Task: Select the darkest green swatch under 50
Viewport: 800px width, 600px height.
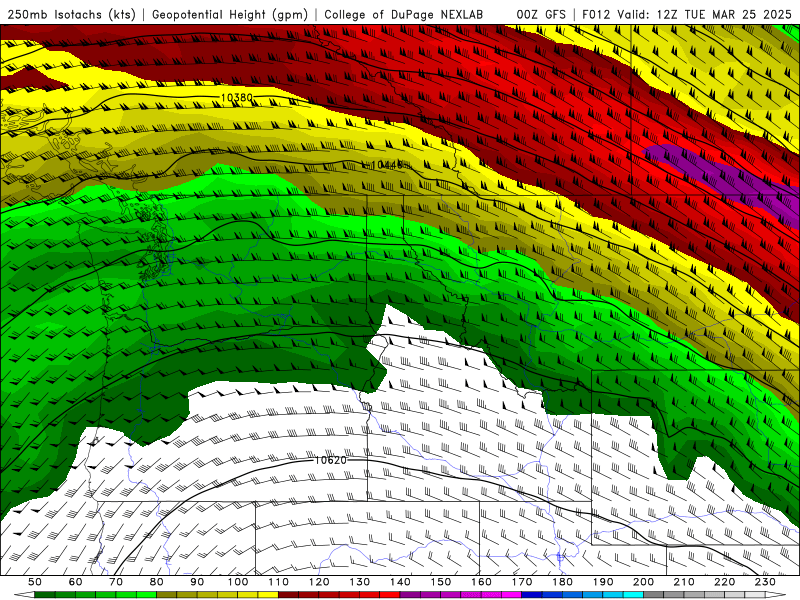Action: point(45,595)
